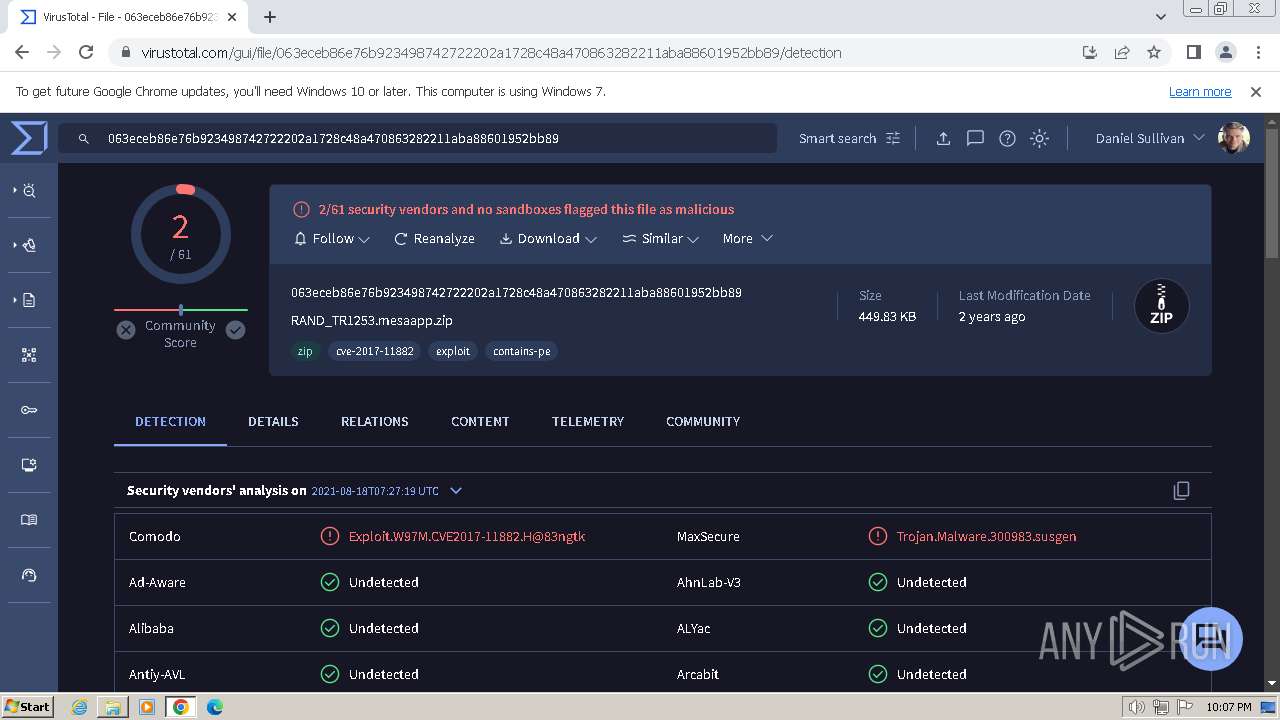Open the Windows Start menu
The image size is (1280, 720).
pyautogui.click(x=28, y=707)
